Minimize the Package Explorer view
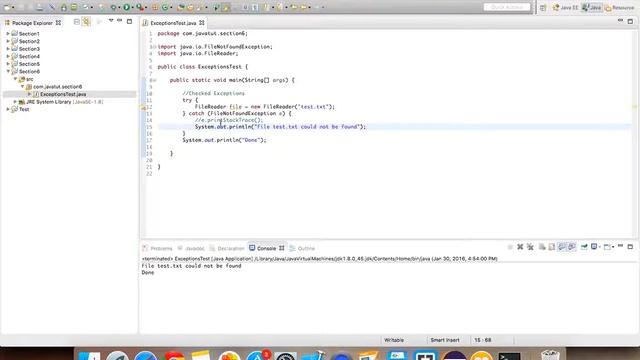640x360 pixels. tap(119, 20)
